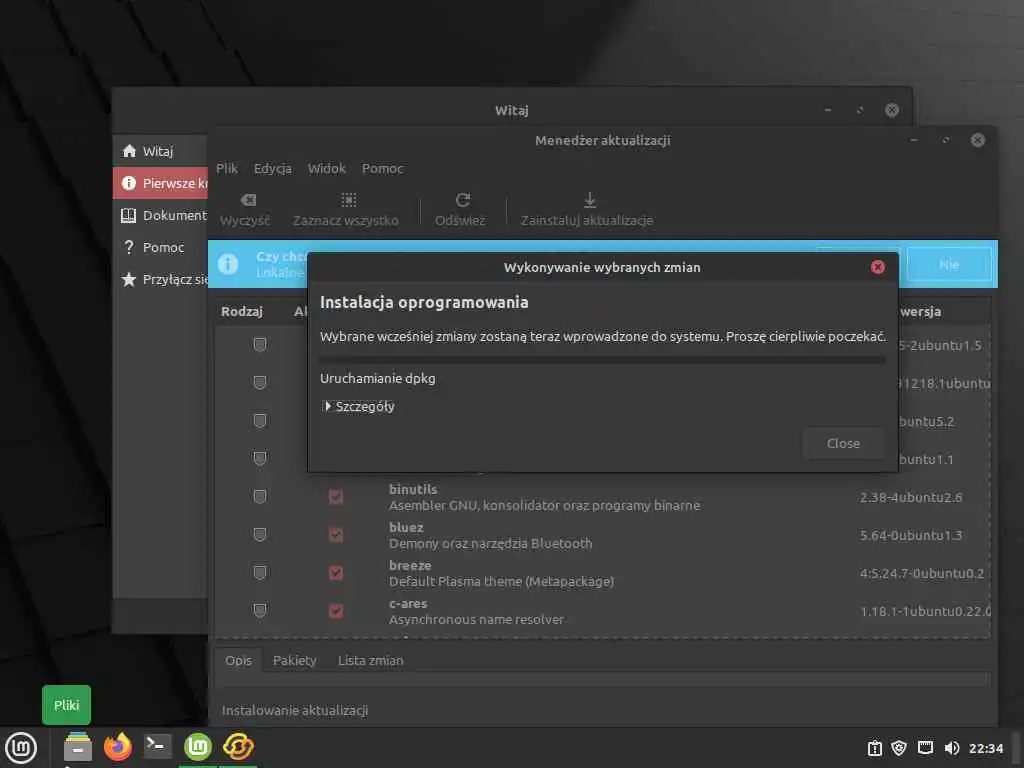The width and height of the screenshot is (1024, 768).
Task: Switch to the Pakiety tab
Action: point(295,660)
